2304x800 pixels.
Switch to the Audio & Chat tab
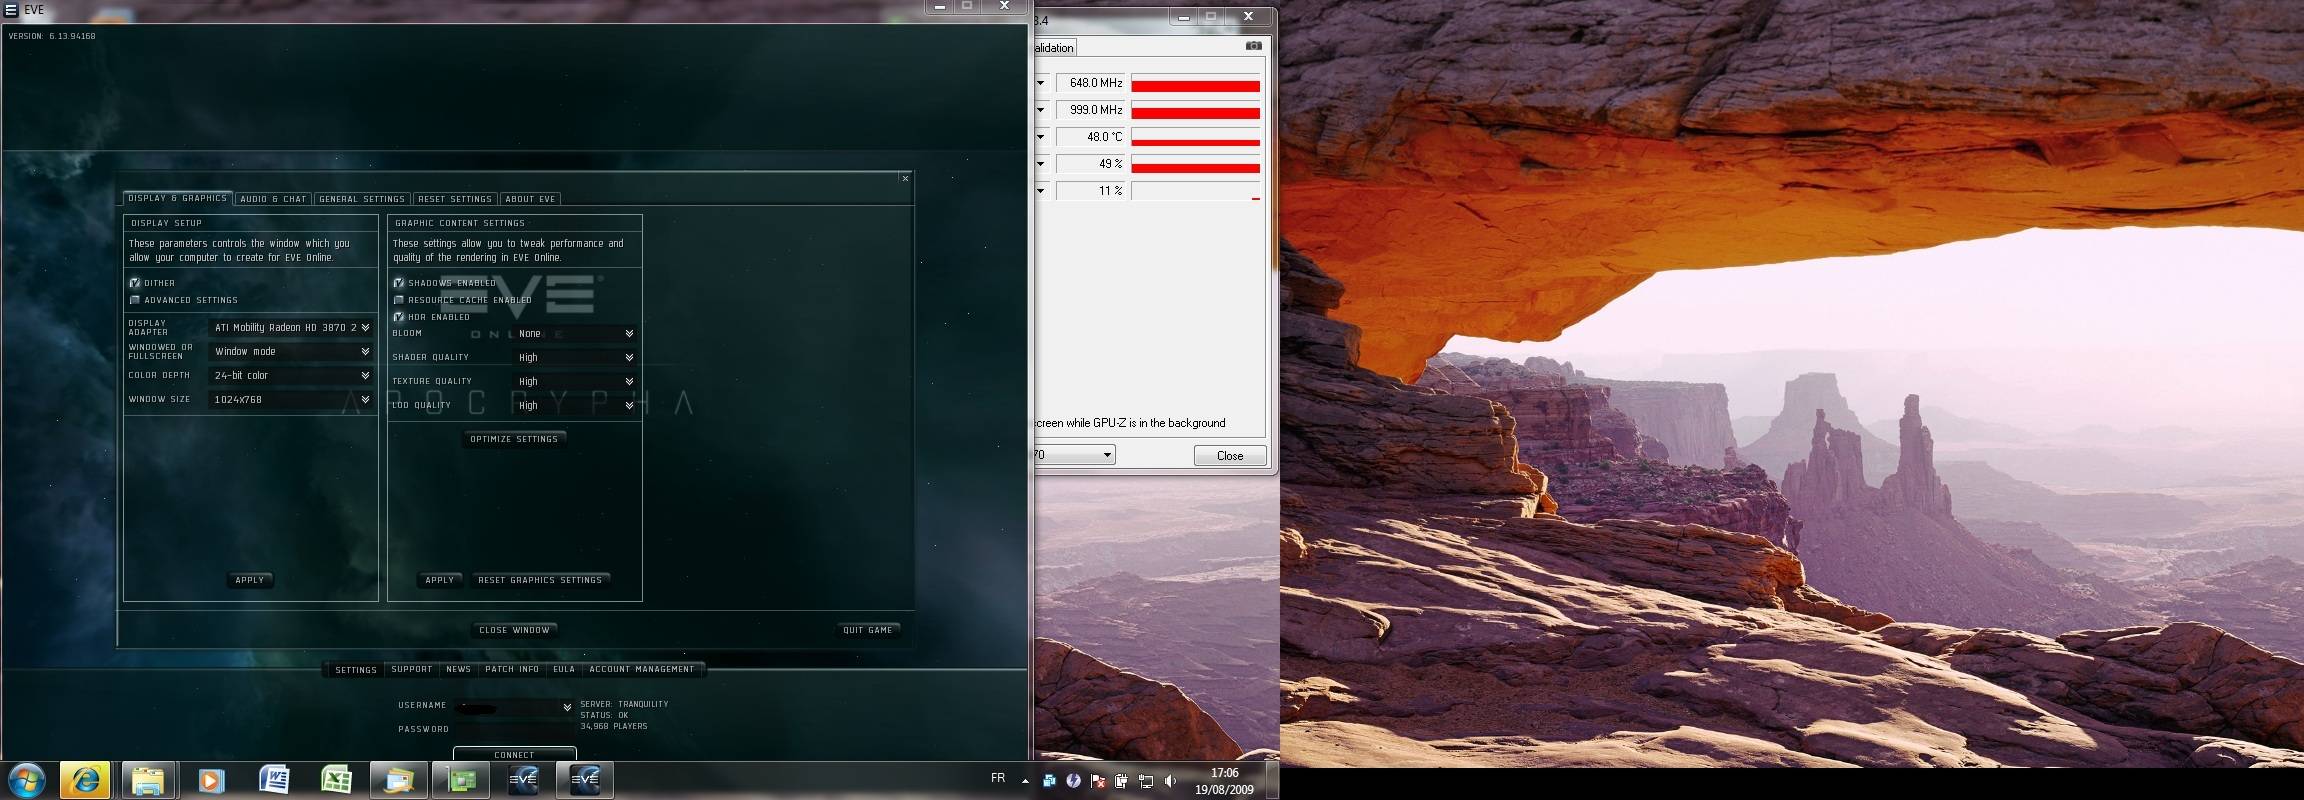pyautogui.click(x=273, y=199)
